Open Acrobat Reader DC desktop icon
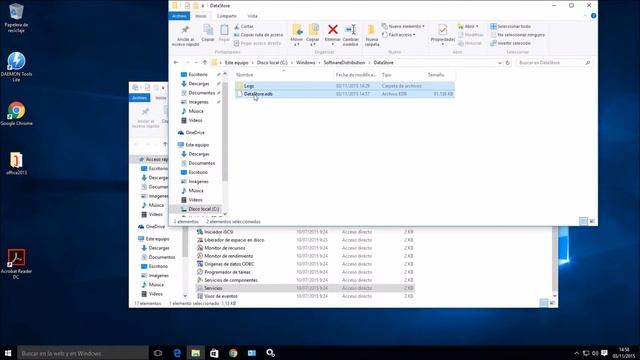 coord(16,264)
